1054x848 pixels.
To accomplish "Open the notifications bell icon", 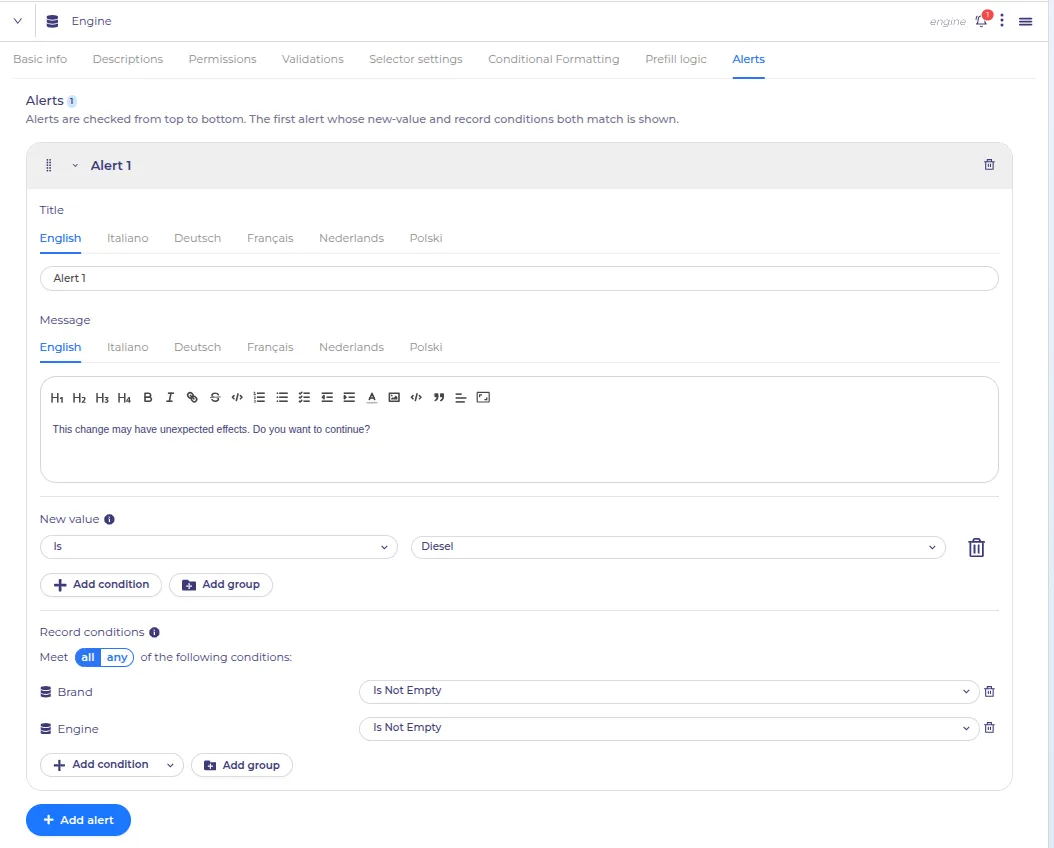I will pyautogui.click(x=981, y=21).
